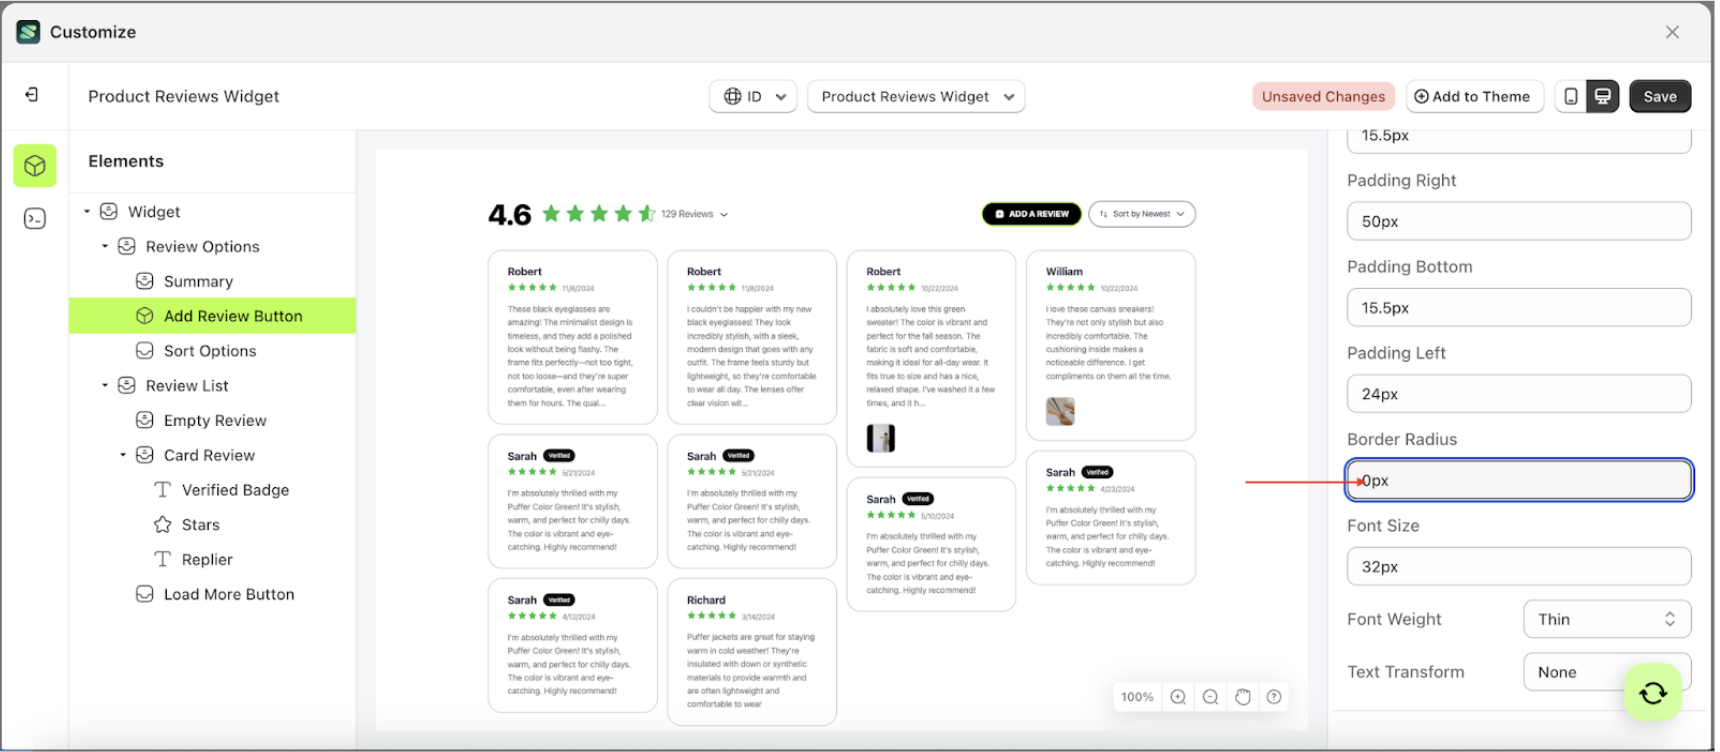The image size is (1720, 752).
Task: Expand the 129 Reviews chevron in preview
Action: [x=724, y=214]
